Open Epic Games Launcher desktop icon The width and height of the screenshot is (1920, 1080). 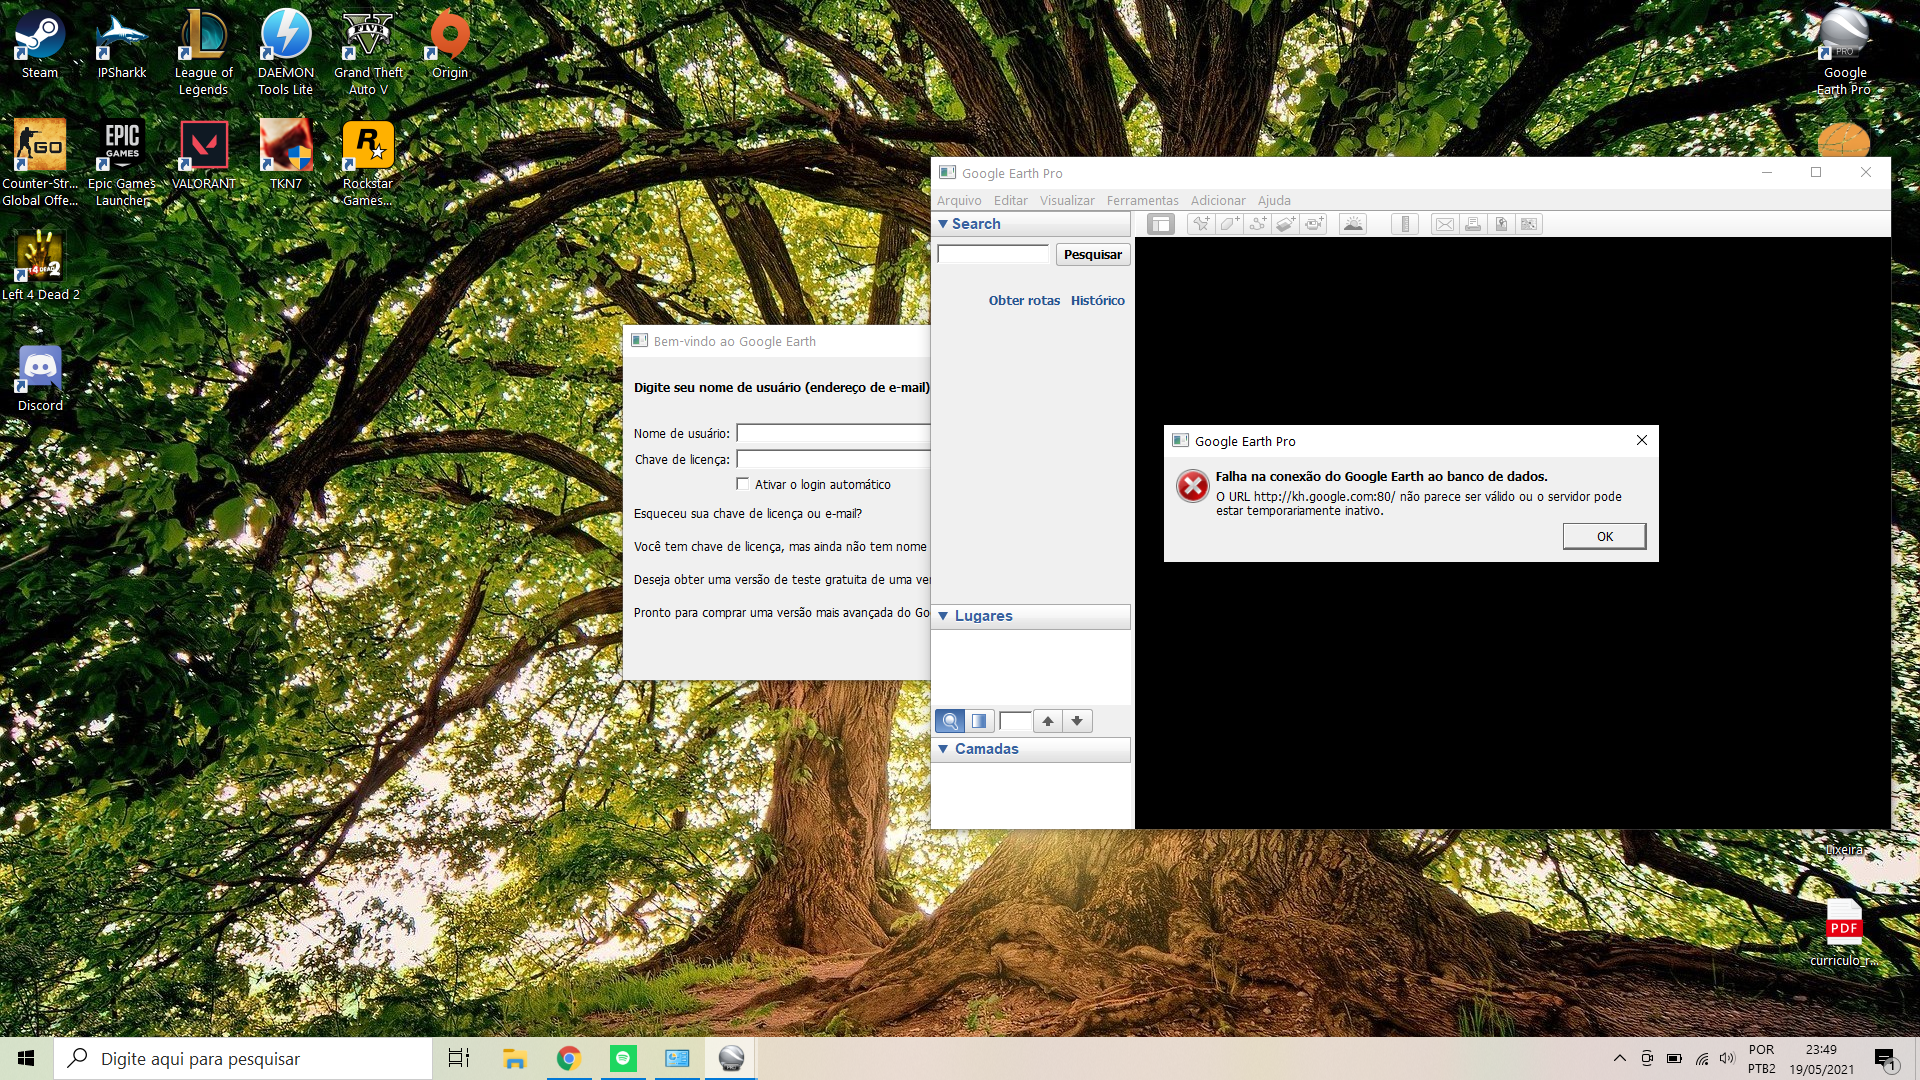click(122, 163)
